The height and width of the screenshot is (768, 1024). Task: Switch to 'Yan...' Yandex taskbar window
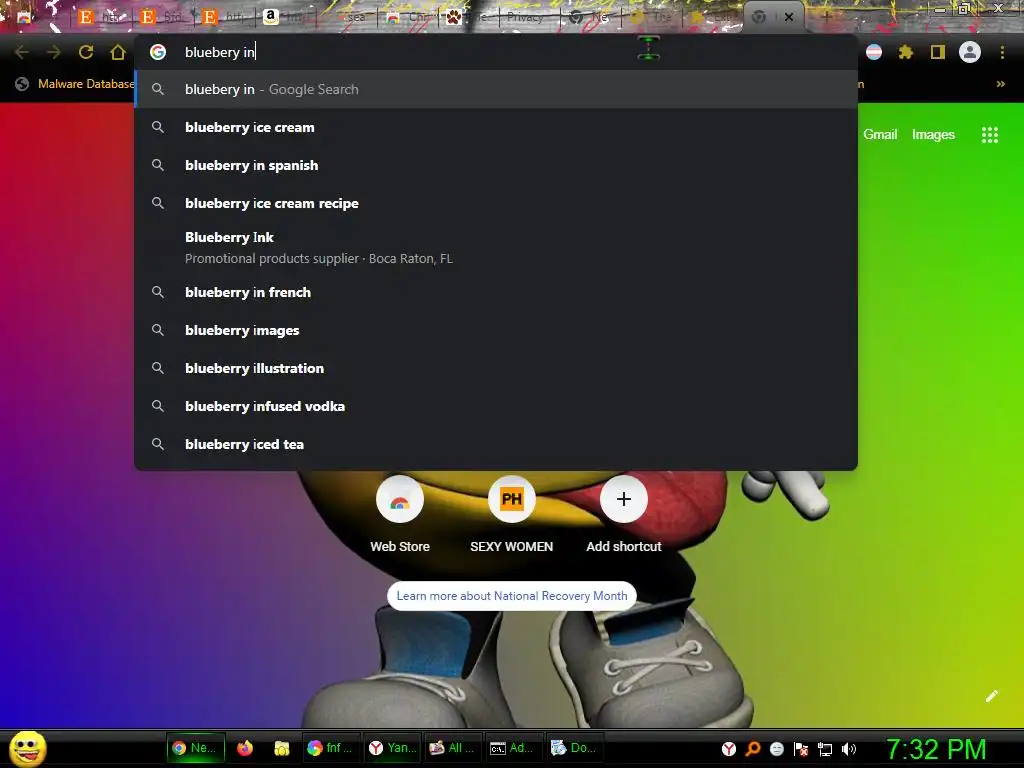click(x=392, y=748)
